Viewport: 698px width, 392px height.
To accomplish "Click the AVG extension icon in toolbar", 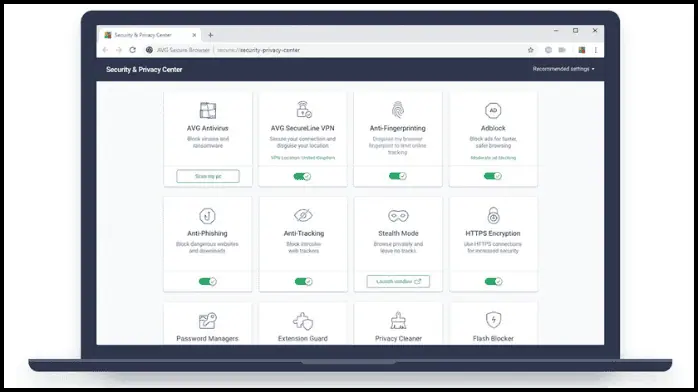I will pos(581,50).
